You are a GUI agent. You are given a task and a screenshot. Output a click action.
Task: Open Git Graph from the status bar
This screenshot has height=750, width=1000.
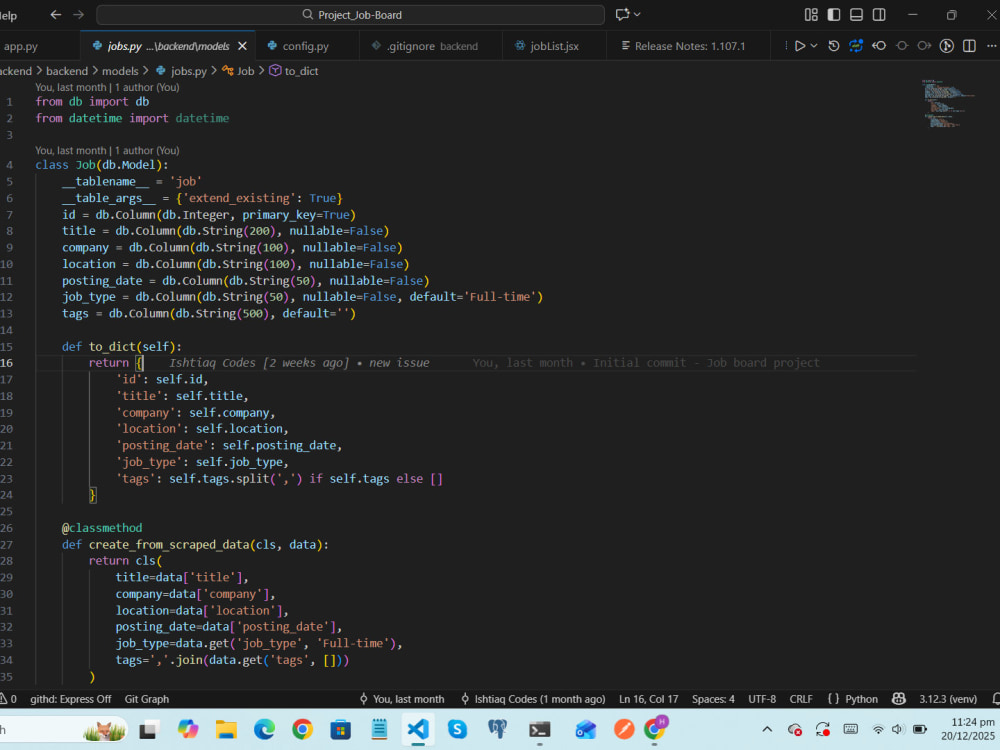pos(147,699)
